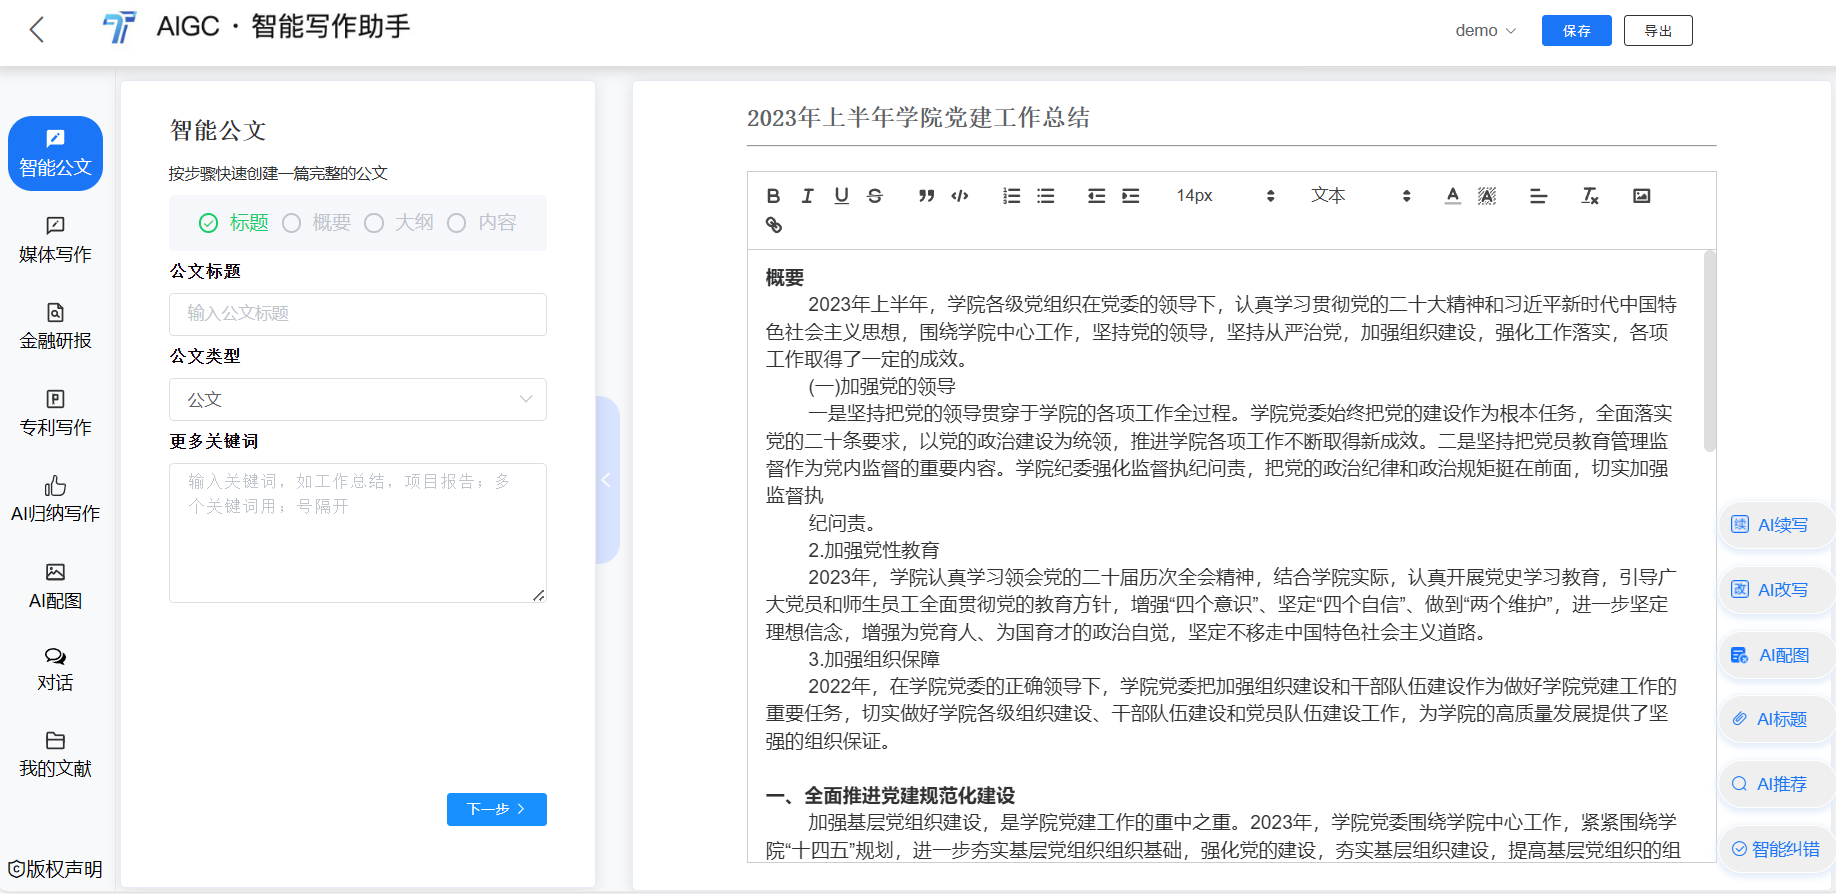Select the 标题 step
The image size is (1836, 894).
click(x=234, y=223)
